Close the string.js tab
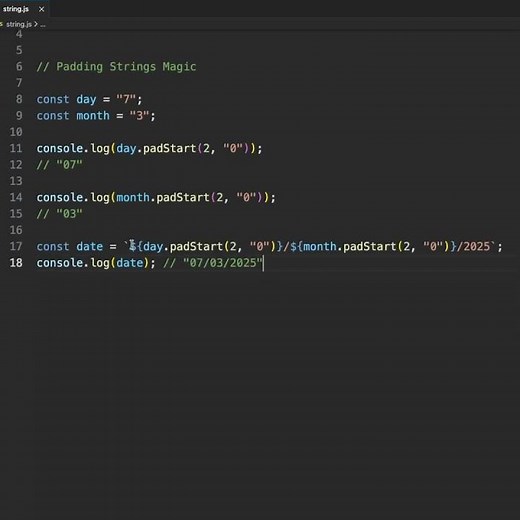The height and width of the screenshot is (520, 520). click(x=41, y=9)
